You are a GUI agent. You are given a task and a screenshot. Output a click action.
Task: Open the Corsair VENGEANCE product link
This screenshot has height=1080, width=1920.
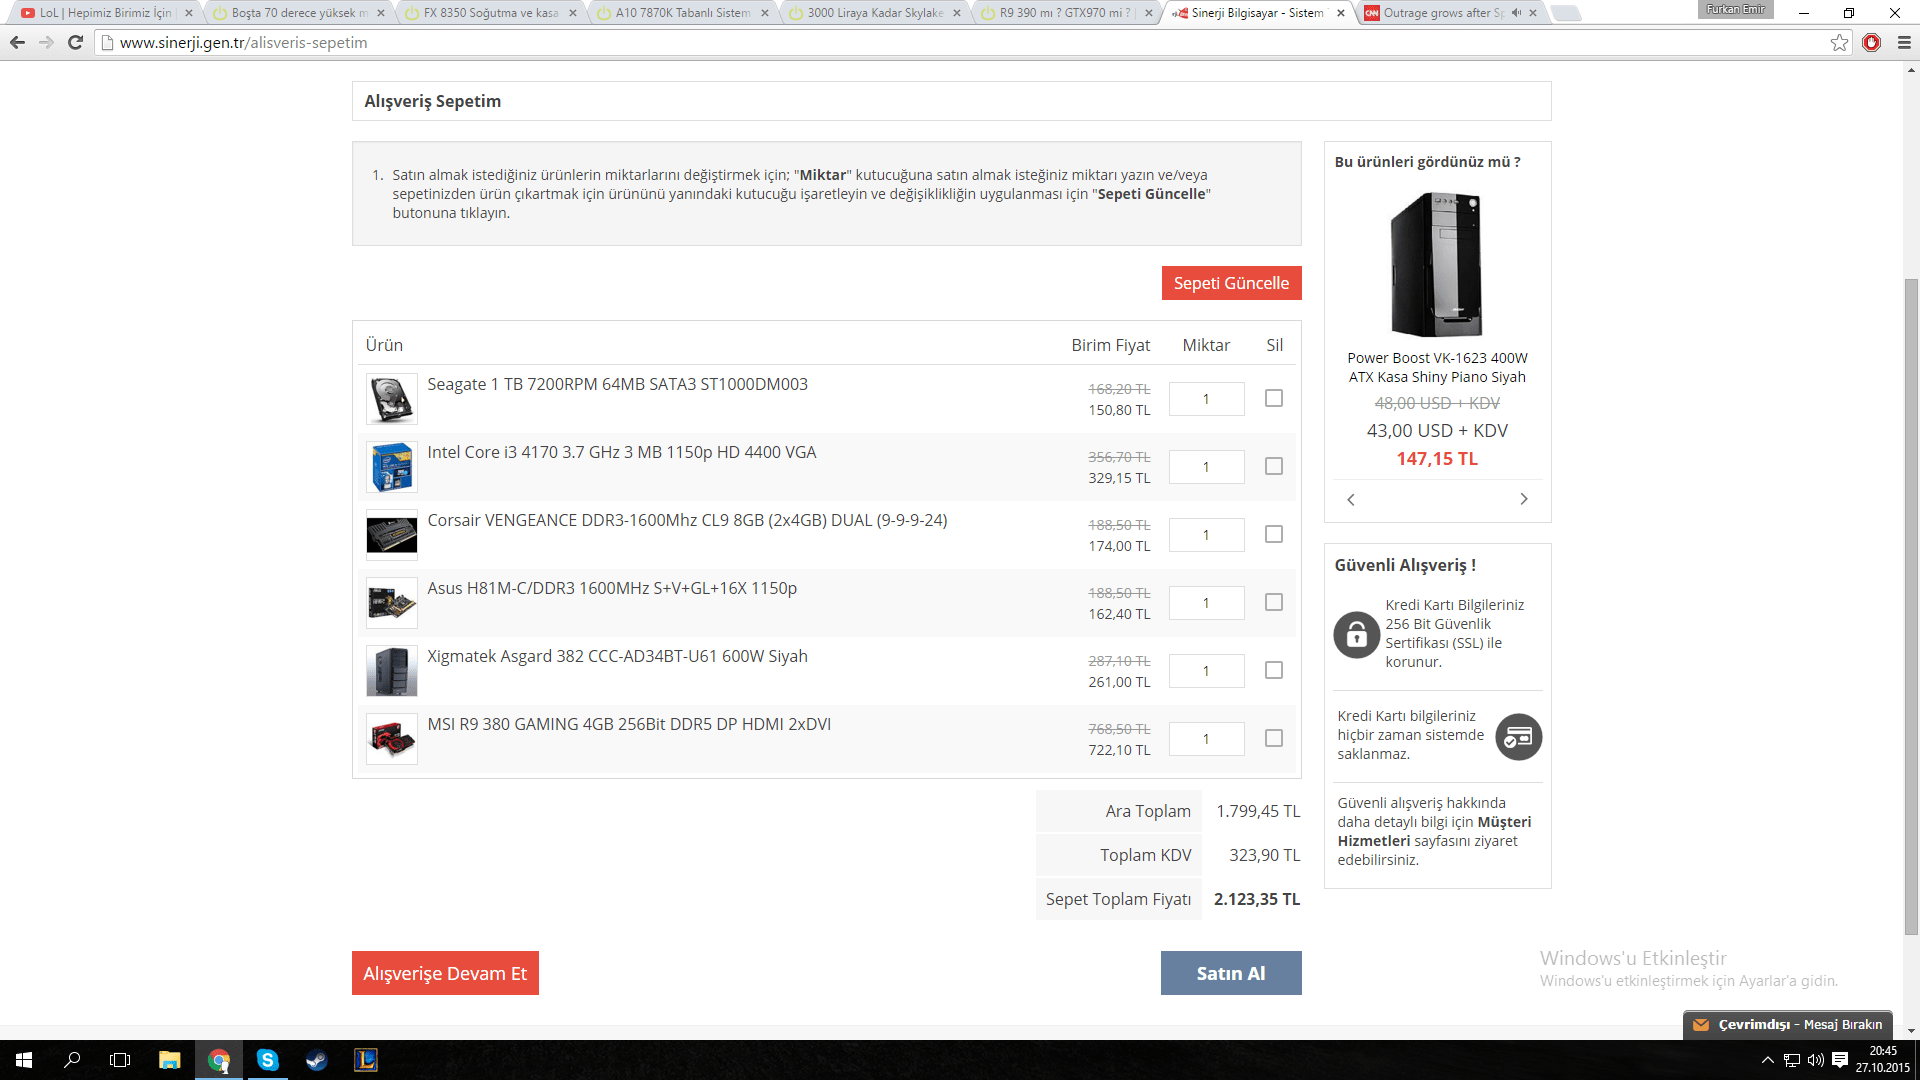pos(688,519)
